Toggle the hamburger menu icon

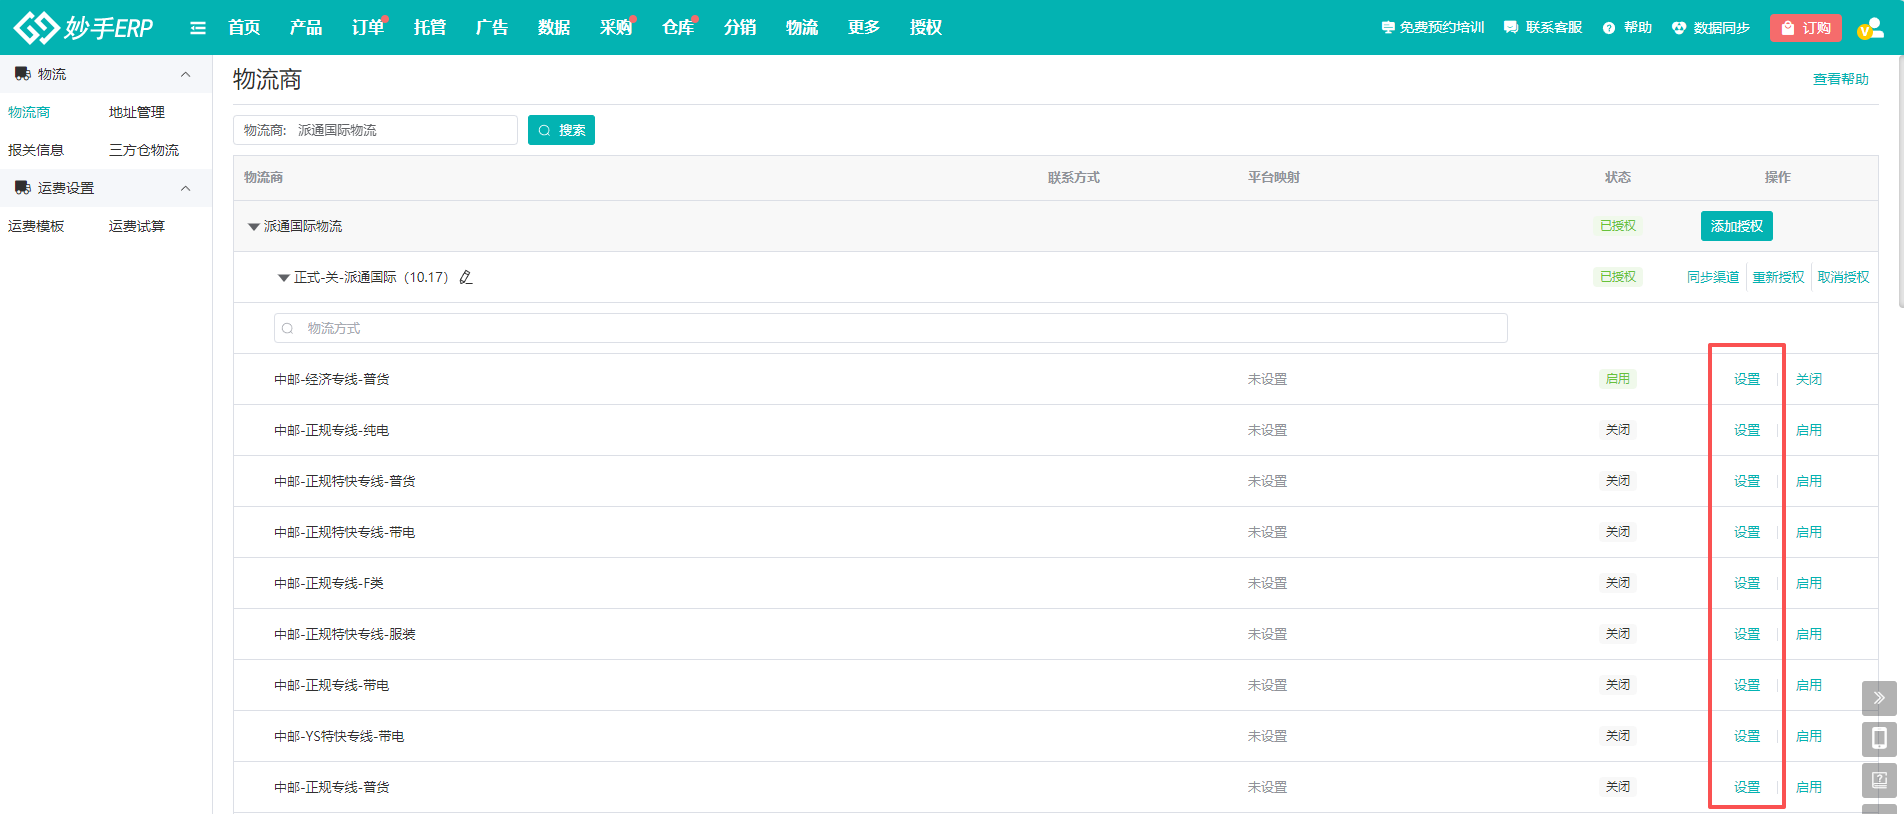coord(198,28)
